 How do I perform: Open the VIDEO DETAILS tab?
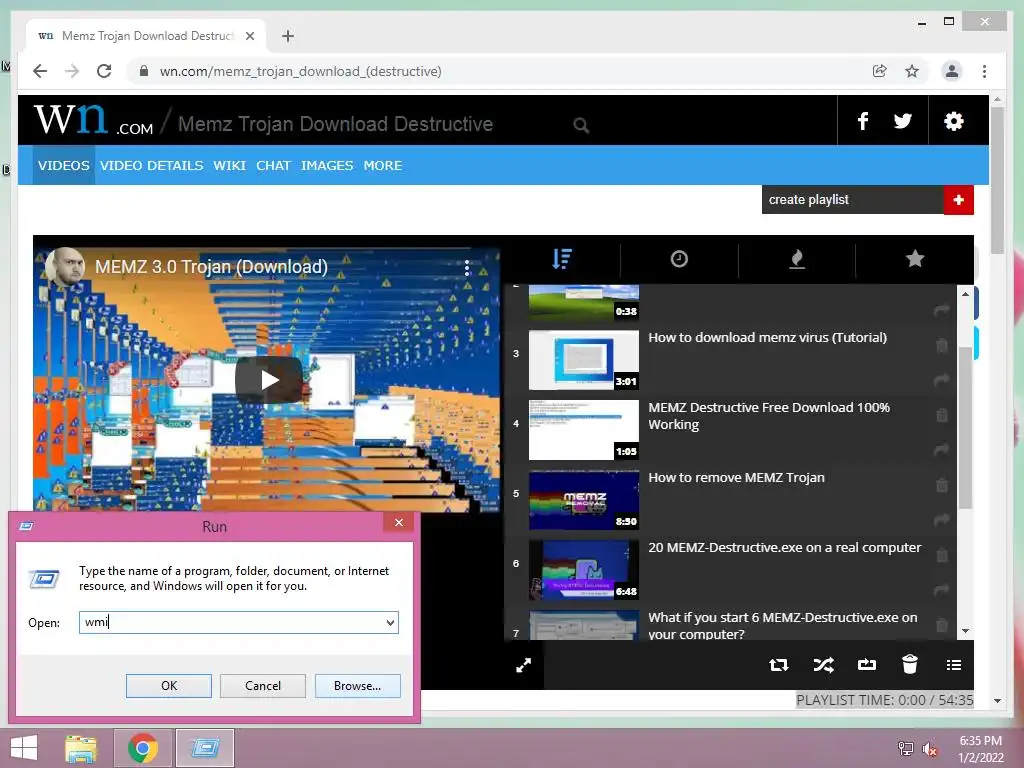pyautogui.click(x=152, y=165)
